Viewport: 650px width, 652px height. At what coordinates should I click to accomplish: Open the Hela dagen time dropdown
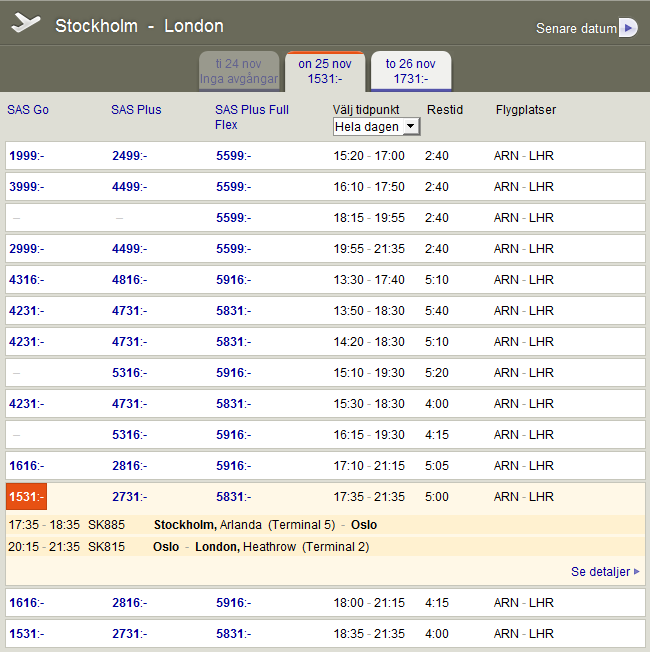pyautogui.click(x=376, y=127)
